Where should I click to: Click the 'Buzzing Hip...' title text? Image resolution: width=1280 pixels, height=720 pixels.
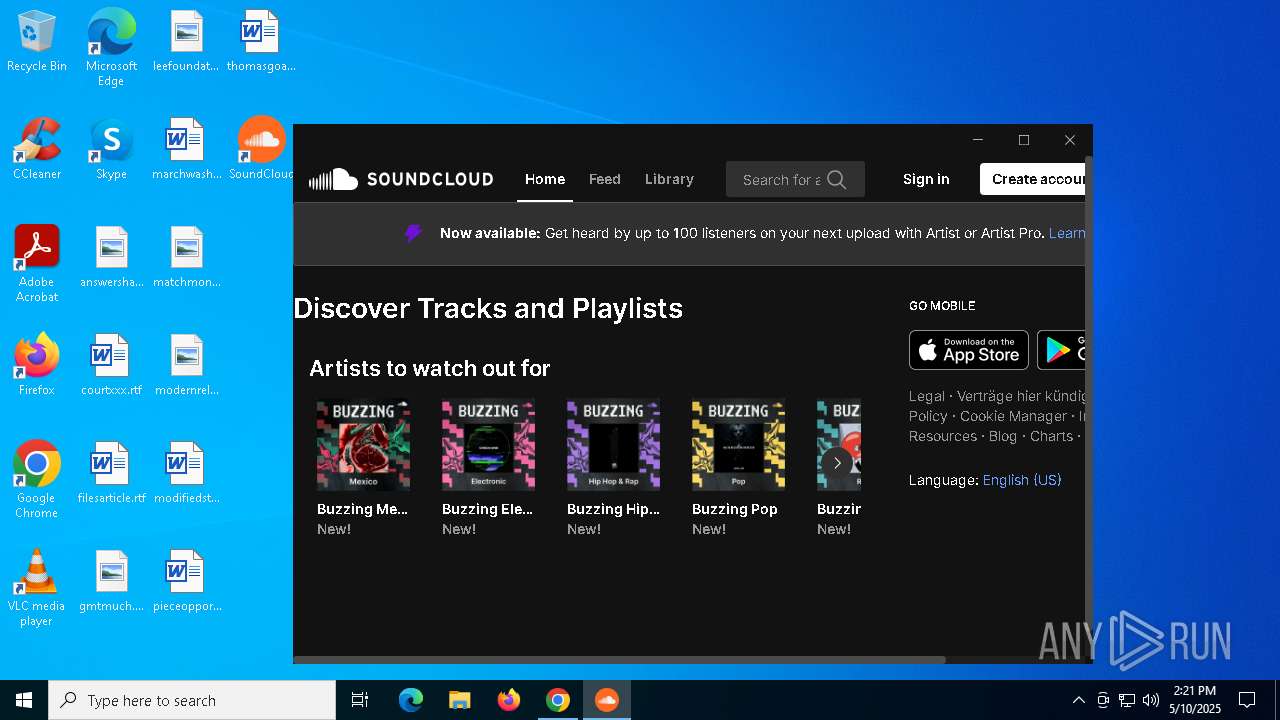click(x=613, y=509)
